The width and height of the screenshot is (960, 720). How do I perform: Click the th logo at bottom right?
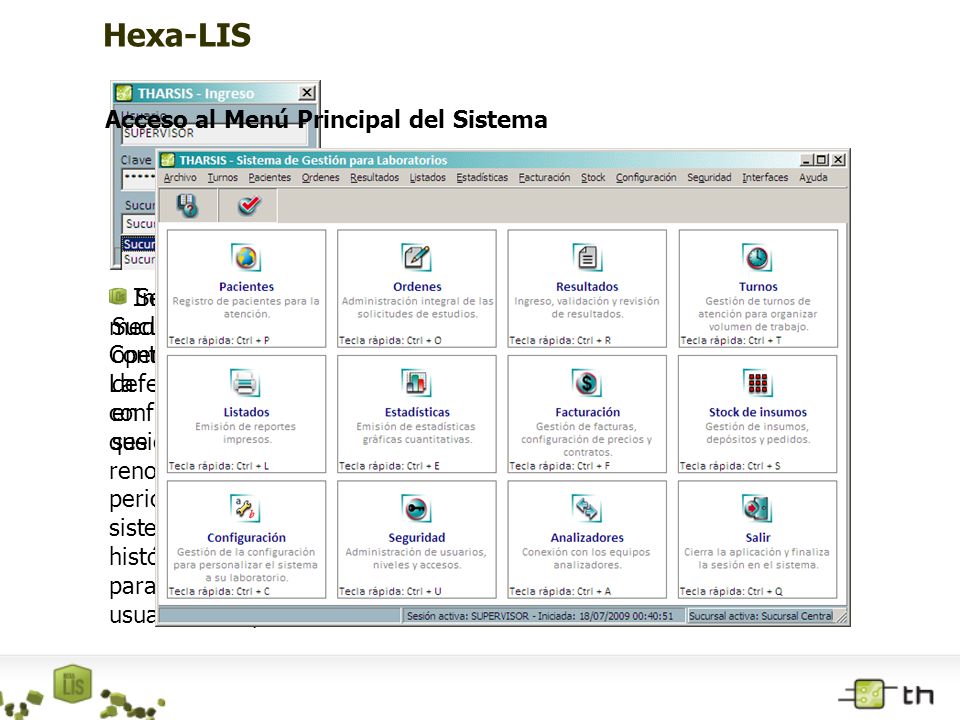tap(887, 694)
